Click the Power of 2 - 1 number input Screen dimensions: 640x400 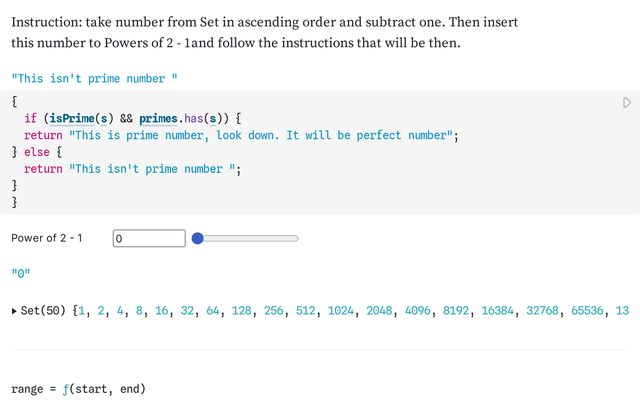coord(148,238)
